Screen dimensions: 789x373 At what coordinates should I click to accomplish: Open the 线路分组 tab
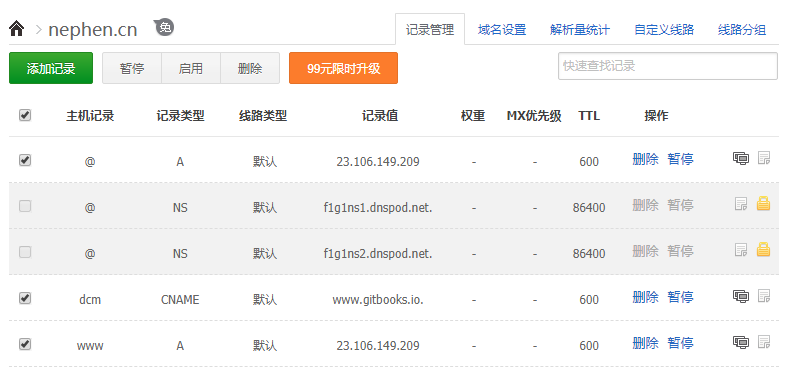[x=742, y=30]
